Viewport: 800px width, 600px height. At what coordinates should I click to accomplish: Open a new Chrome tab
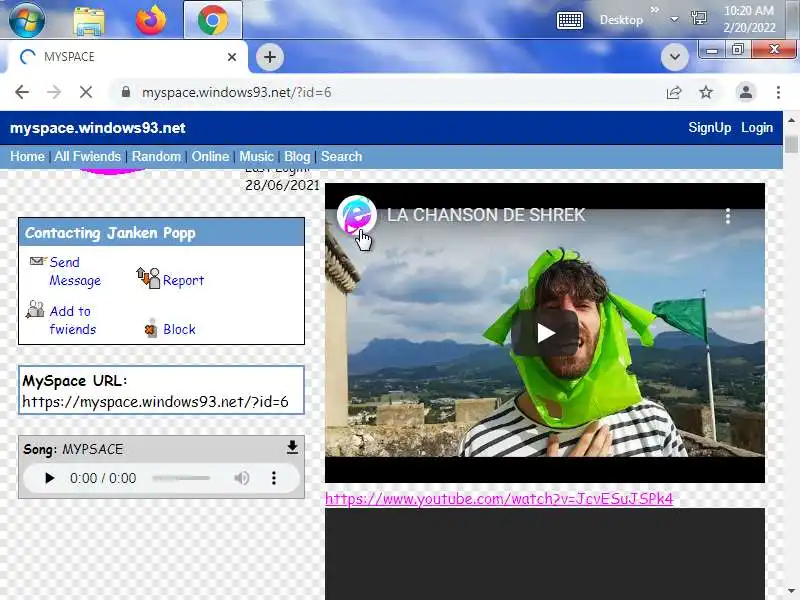click(x=269, y=57)
